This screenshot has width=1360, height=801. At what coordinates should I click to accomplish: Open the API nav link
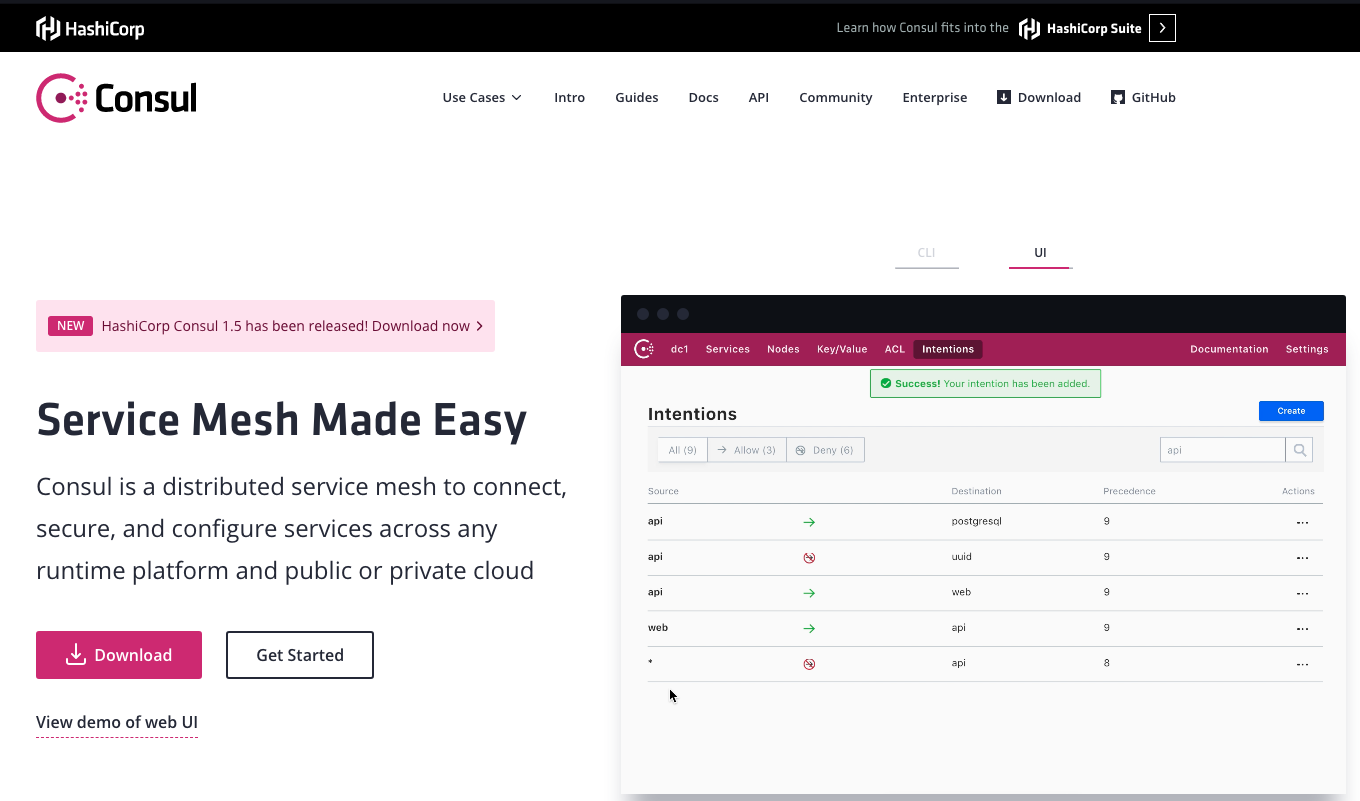pyautogui.click(x=759, y=97)
